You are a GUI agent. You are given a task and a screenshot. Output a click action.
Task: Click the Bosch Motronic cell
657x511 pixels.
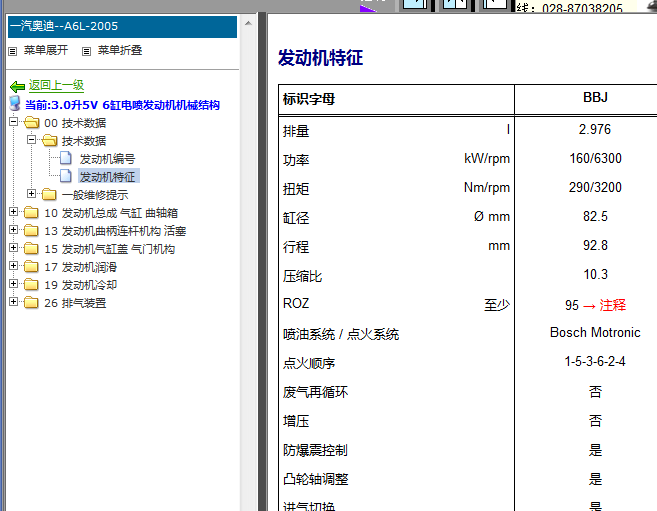pyautogui.click(x=595, y=333)
